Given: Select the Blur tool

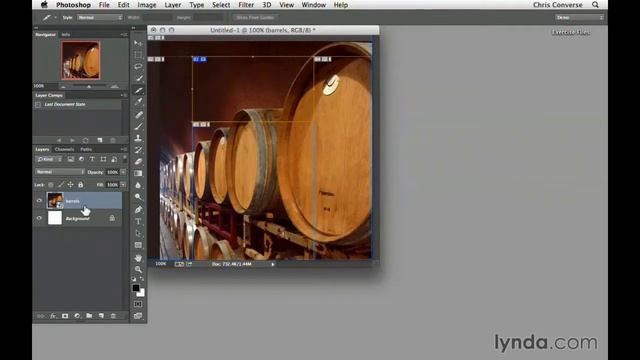Looking at the screenshot, I should coord(138,185).
